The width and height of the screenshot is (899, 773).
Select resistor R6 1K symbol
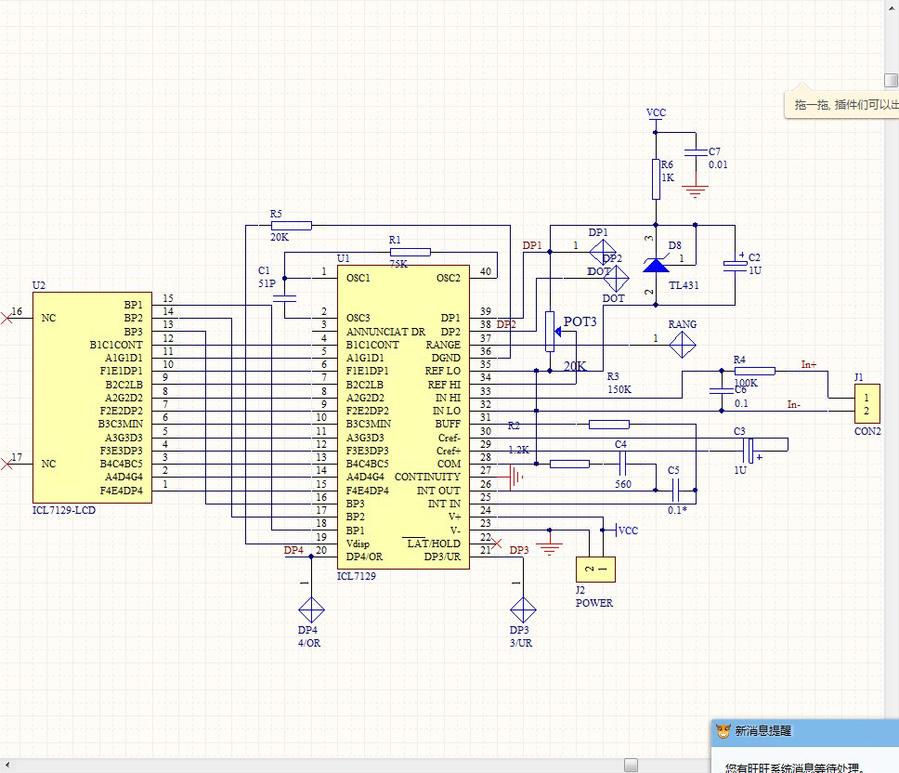pos(656,179)
